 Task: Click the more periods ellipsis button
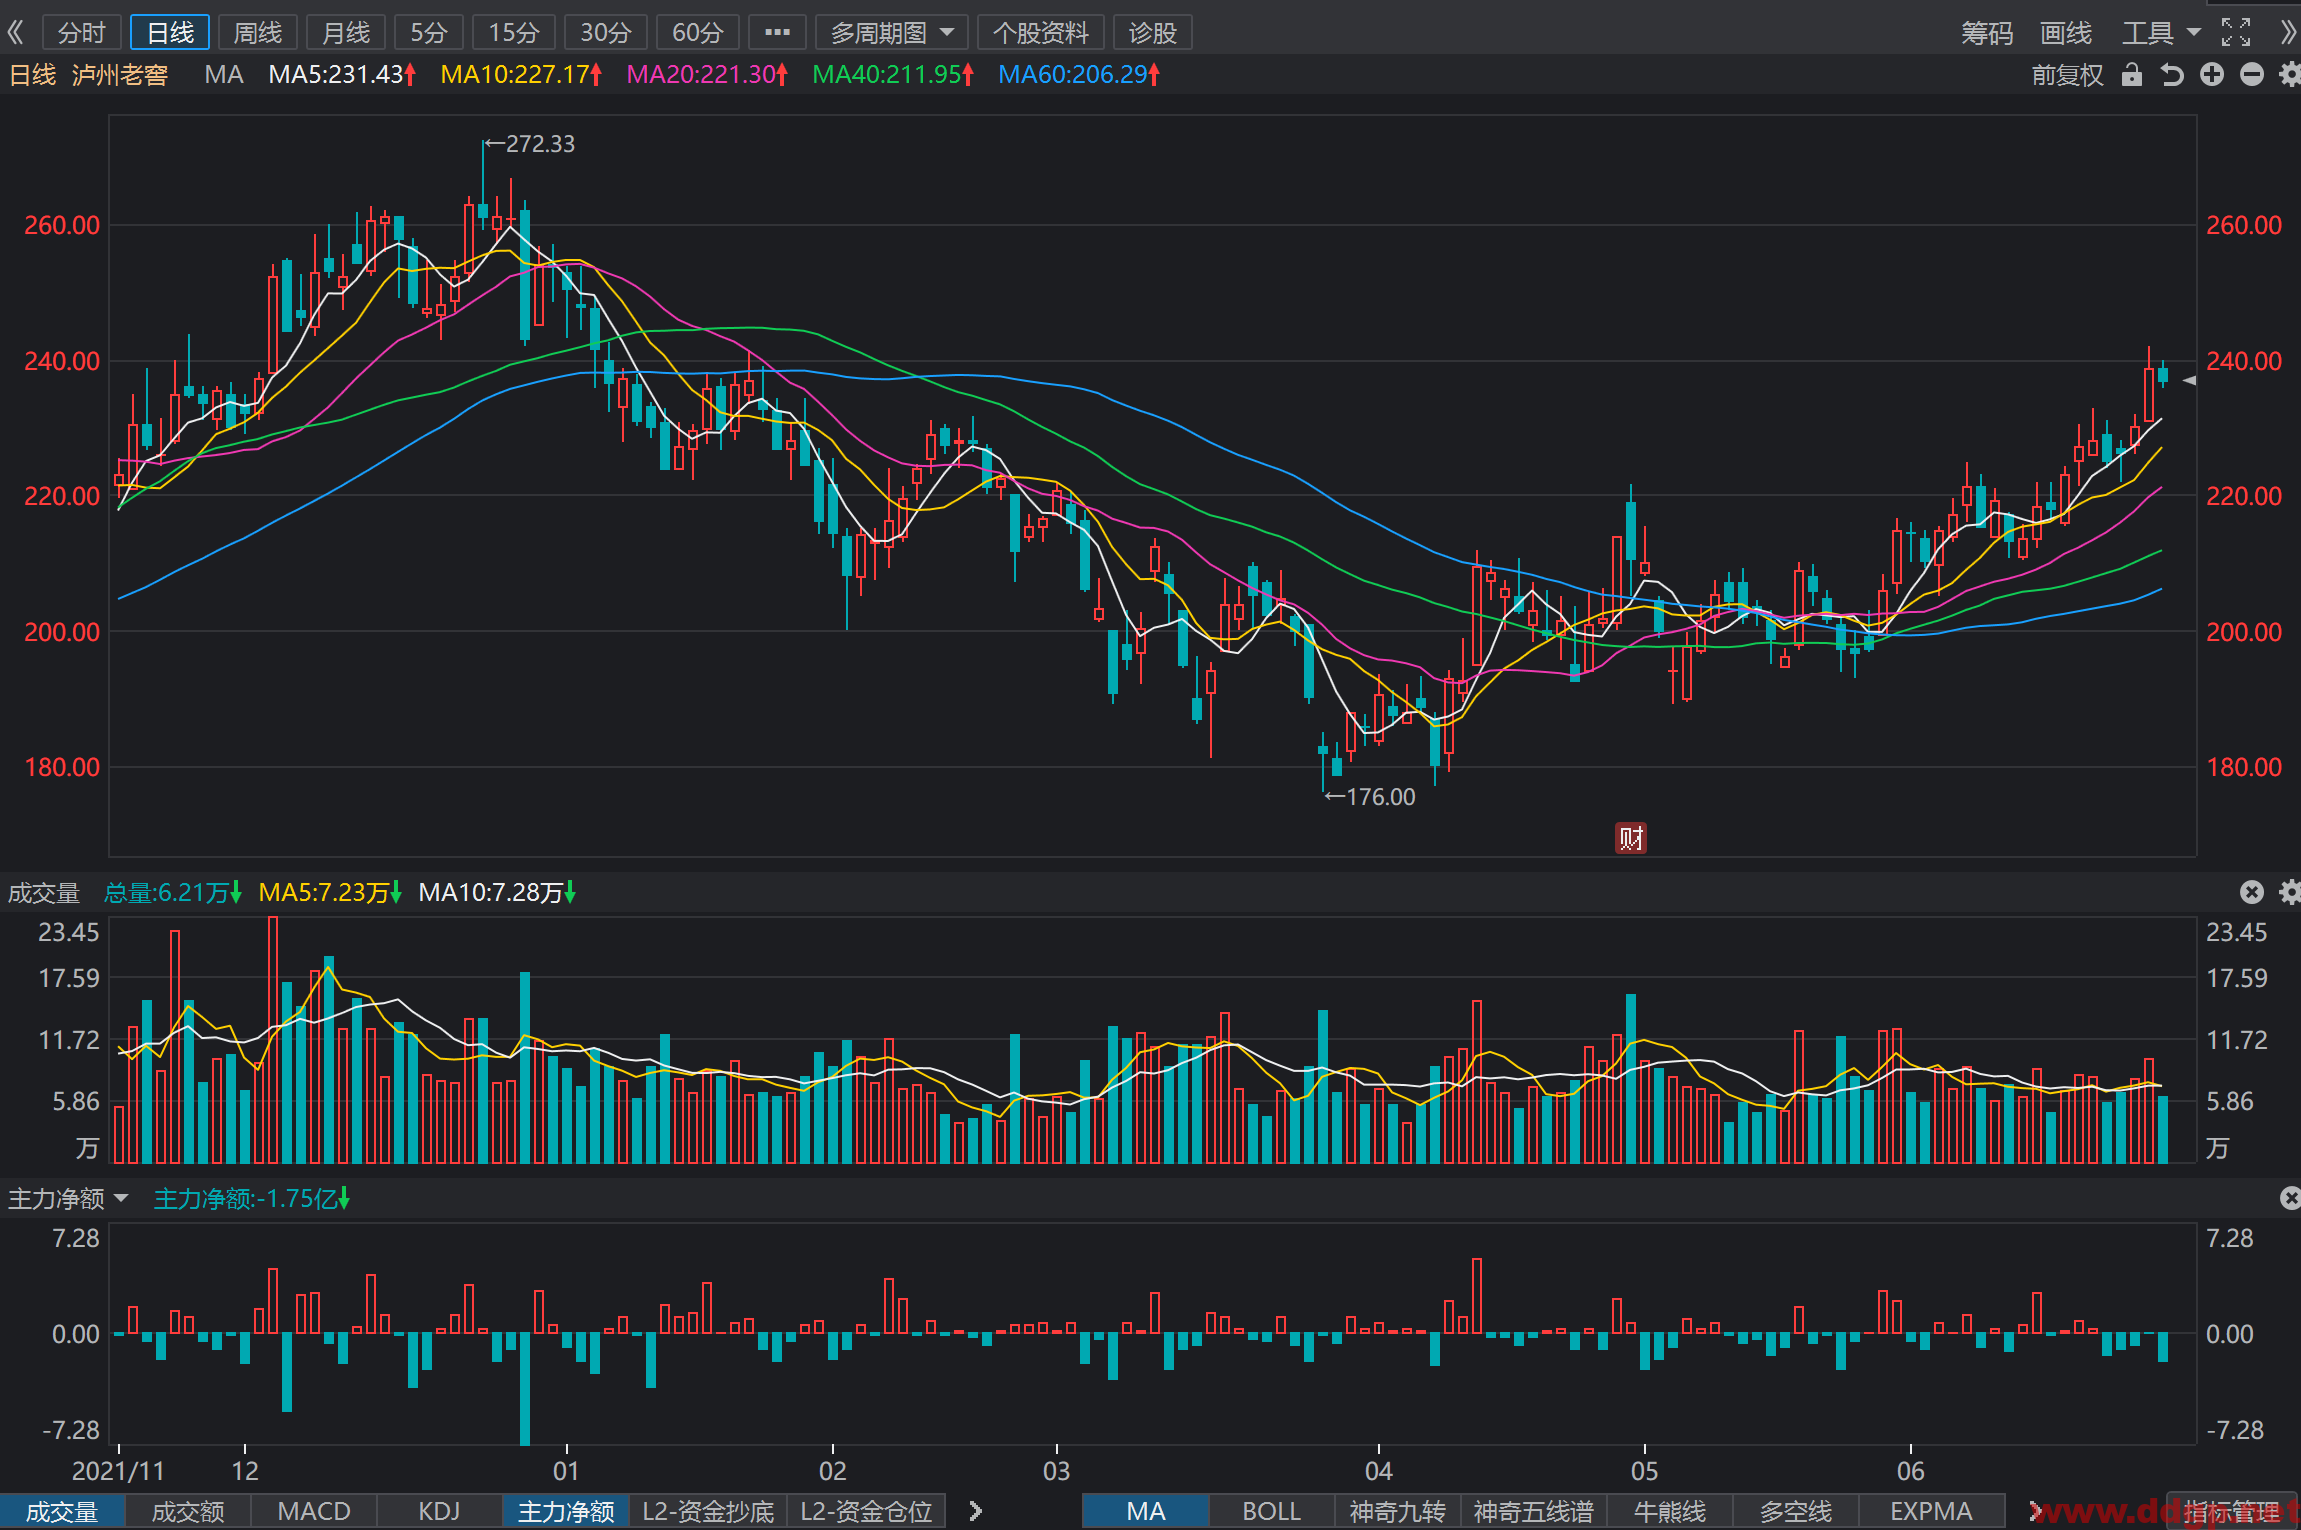tap(777, 33)
